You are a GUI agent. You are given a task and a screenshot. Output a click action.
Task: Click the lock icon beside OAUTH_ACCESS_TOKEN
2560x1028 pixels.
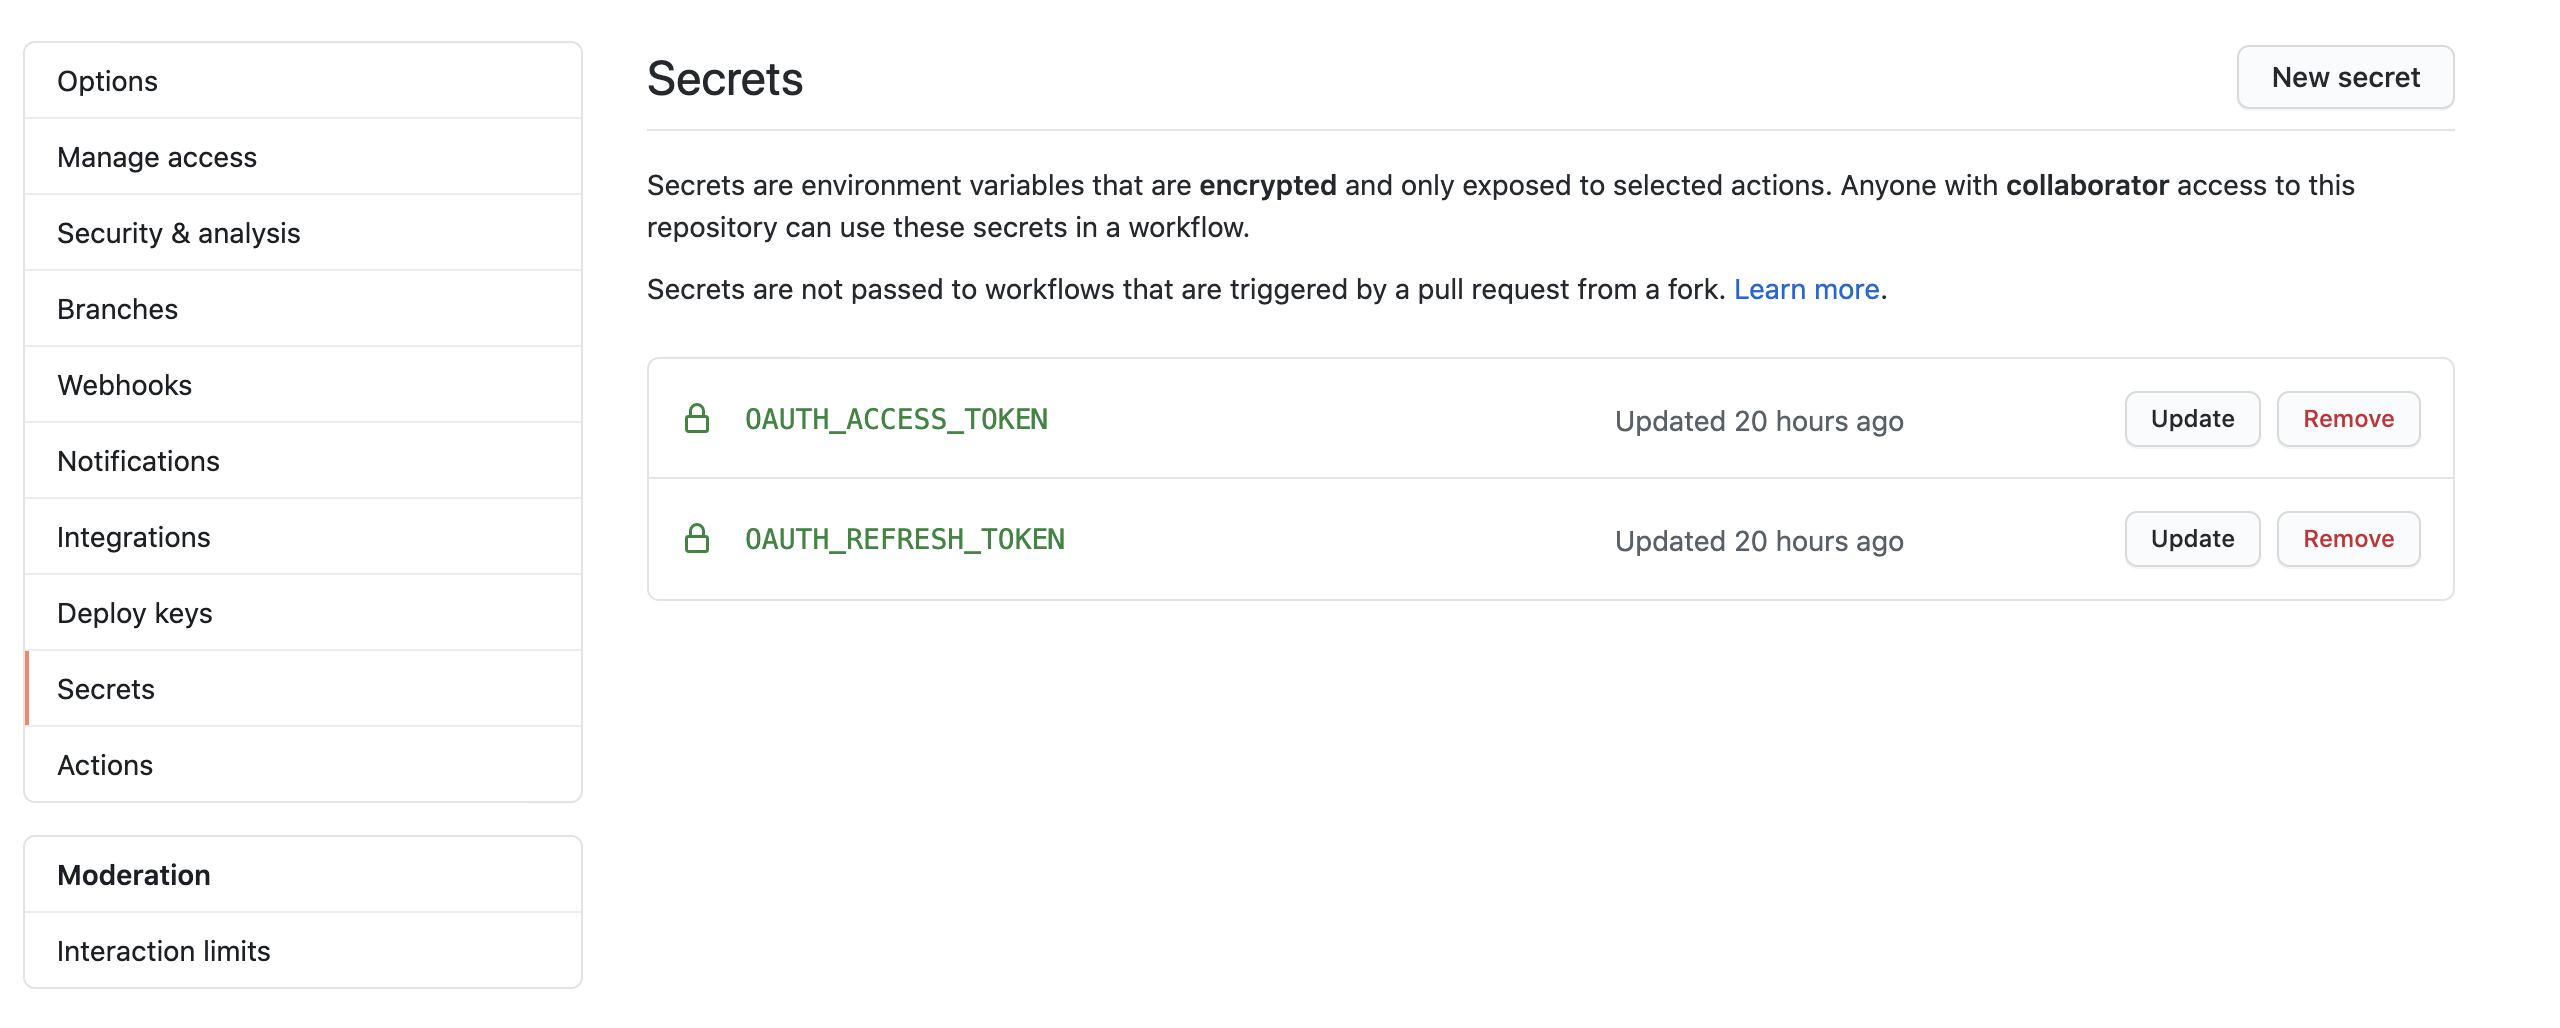pos(697,419)
